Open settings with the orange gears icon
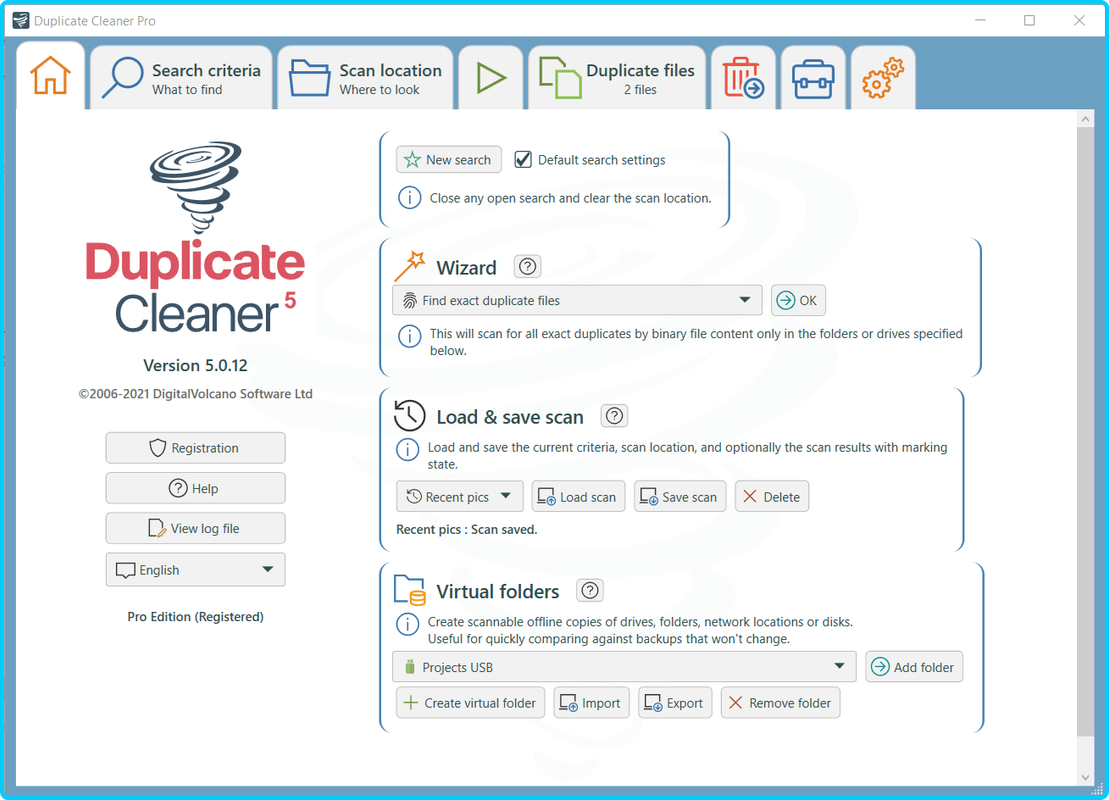This screenshot has width=1109, height=800. (883, 79)
